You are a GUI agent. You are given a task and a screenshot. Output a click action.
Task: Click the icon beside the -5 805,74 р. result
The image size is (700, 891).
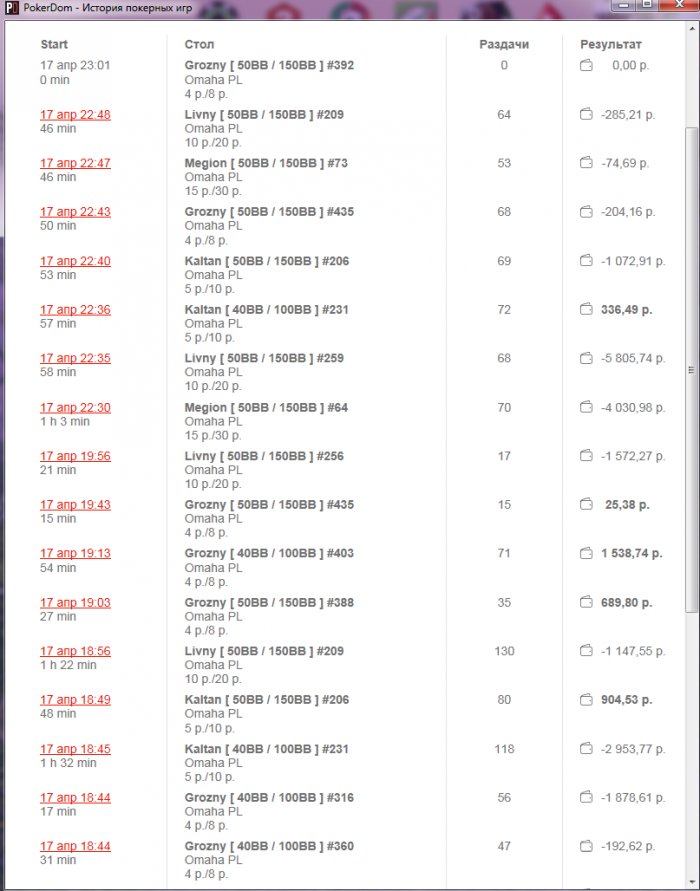(587, 359)
